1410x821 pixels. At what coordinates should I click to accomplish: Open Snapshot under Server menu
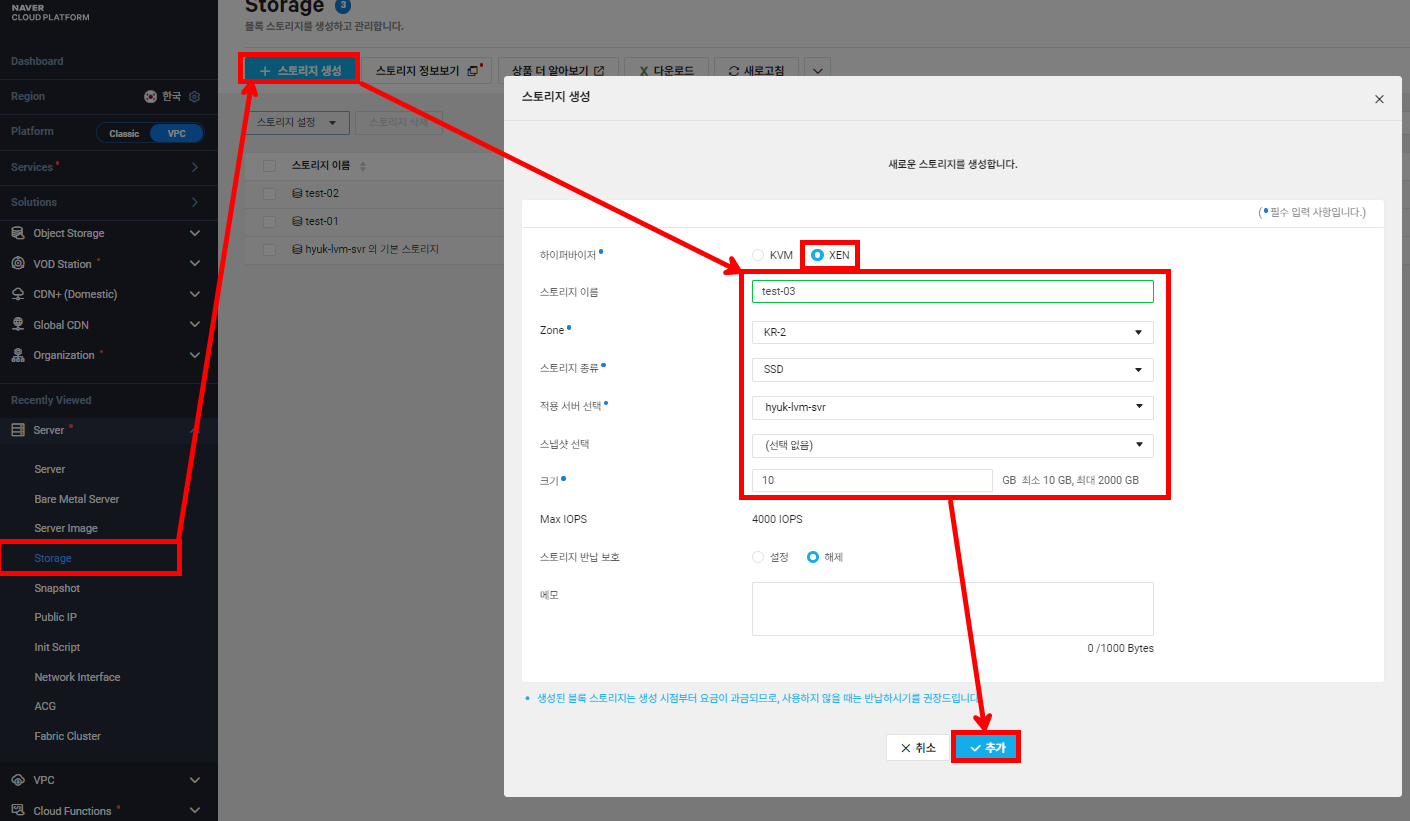point(57,588)
